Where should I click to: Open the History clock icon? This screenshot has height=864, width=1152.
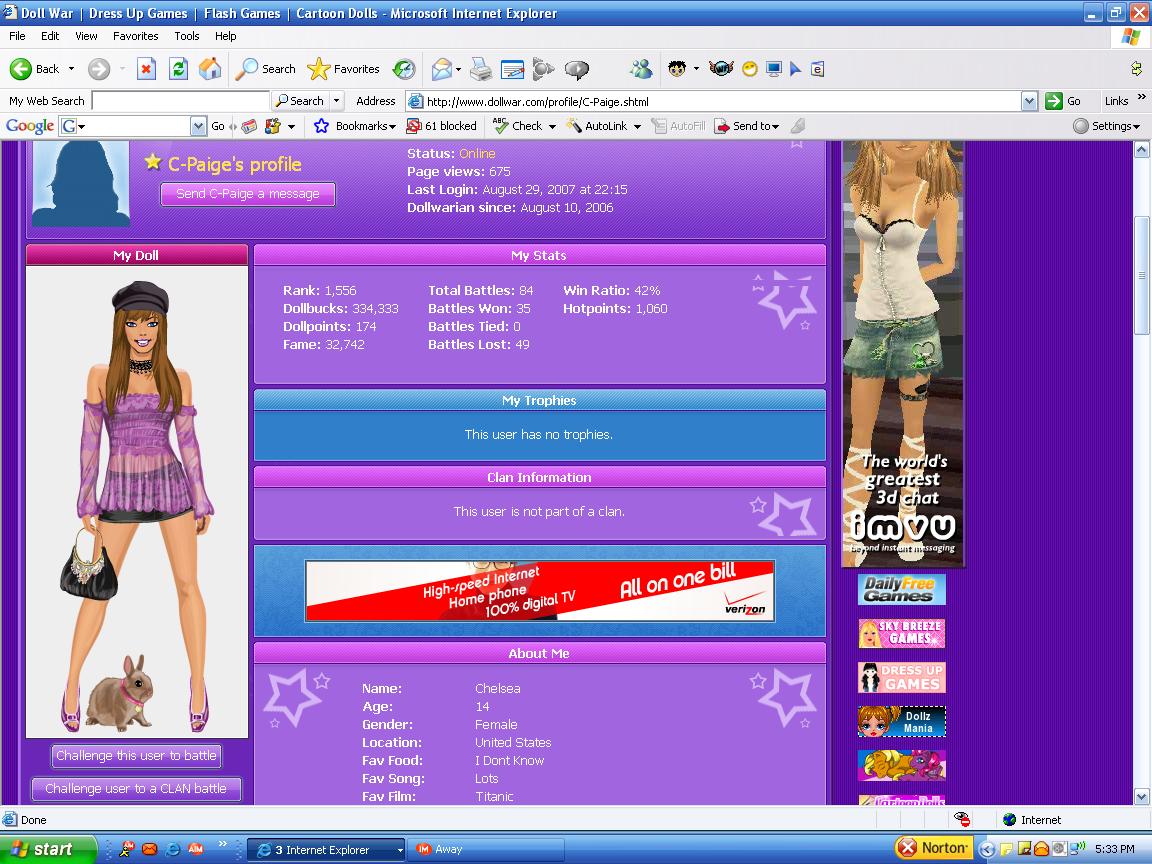[403, 69]
